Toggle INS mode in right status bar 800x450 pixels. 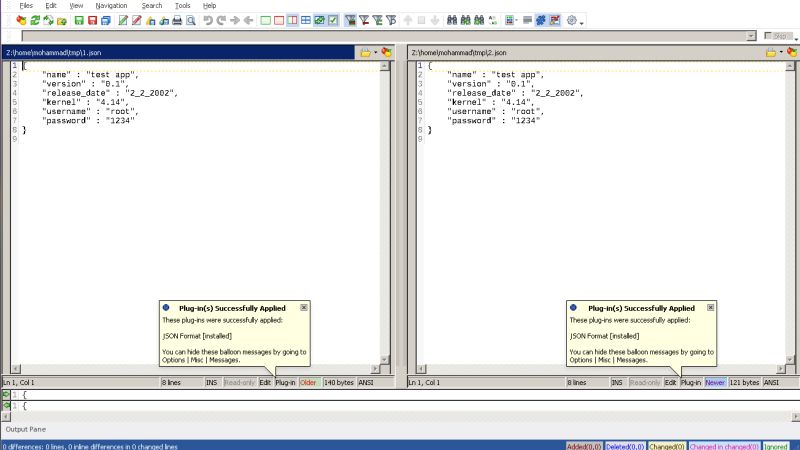[x=617, y=382]
